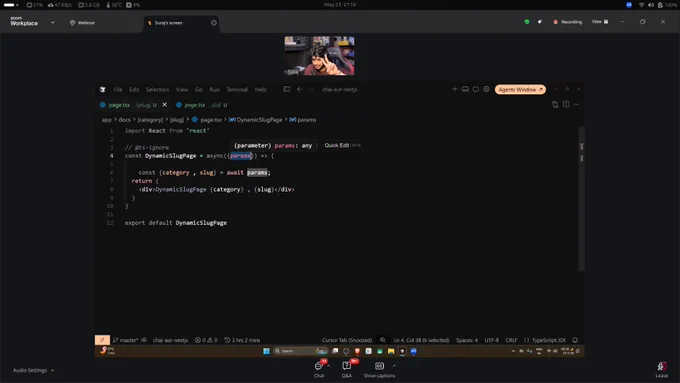
Task: Click the taskbar Search box
Action: click(300, 351)
